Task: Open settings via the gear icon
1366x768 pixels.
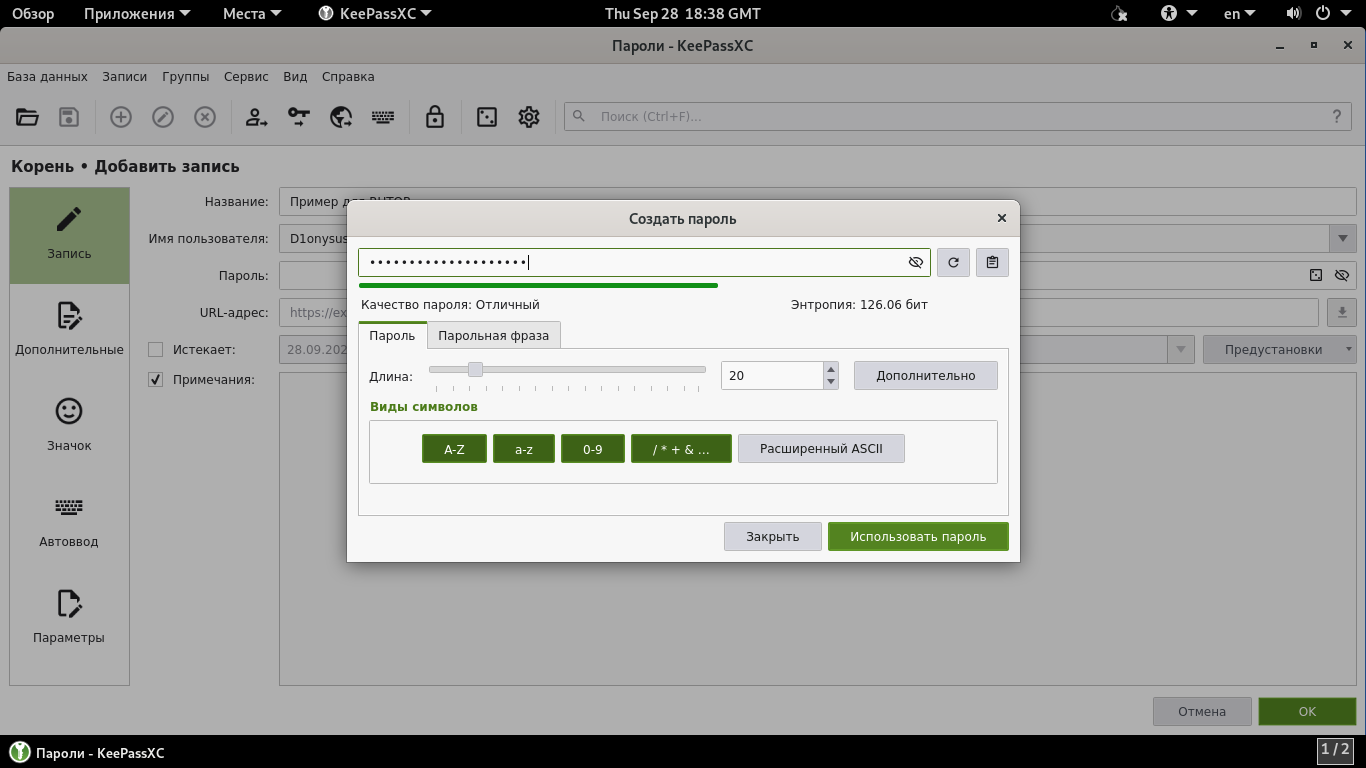Action: click(529, 117)
